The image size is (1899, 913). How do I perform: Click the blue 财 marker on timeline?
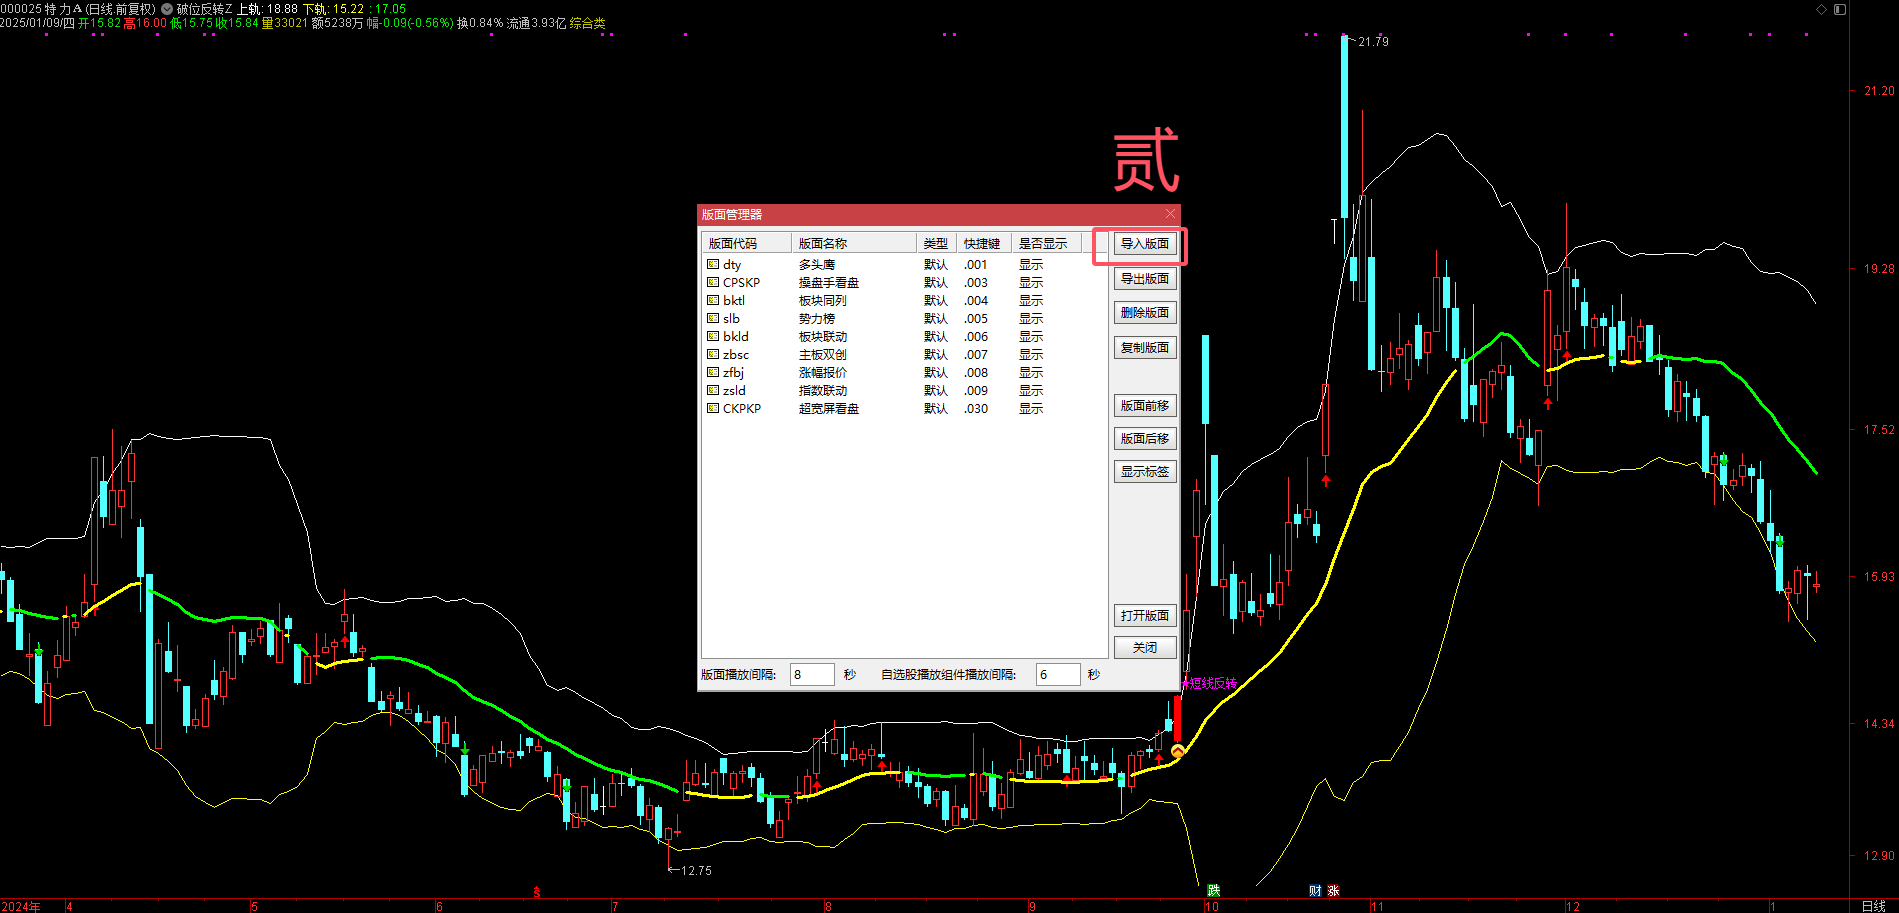1315,891
